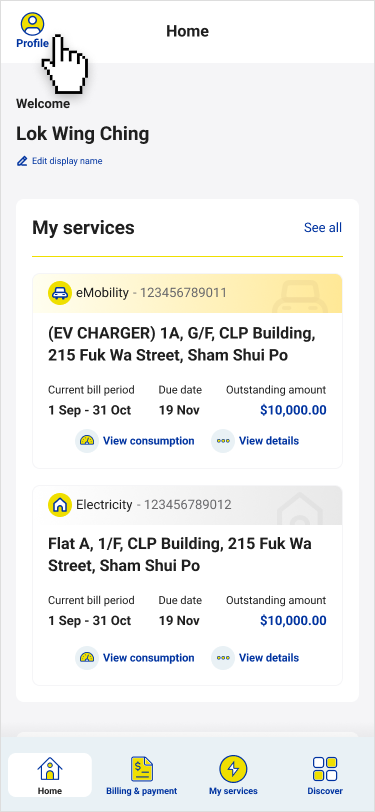Screen dimensions: 375x812
Task: Click the eMobility car icon
Action: (x=60, y=293)
